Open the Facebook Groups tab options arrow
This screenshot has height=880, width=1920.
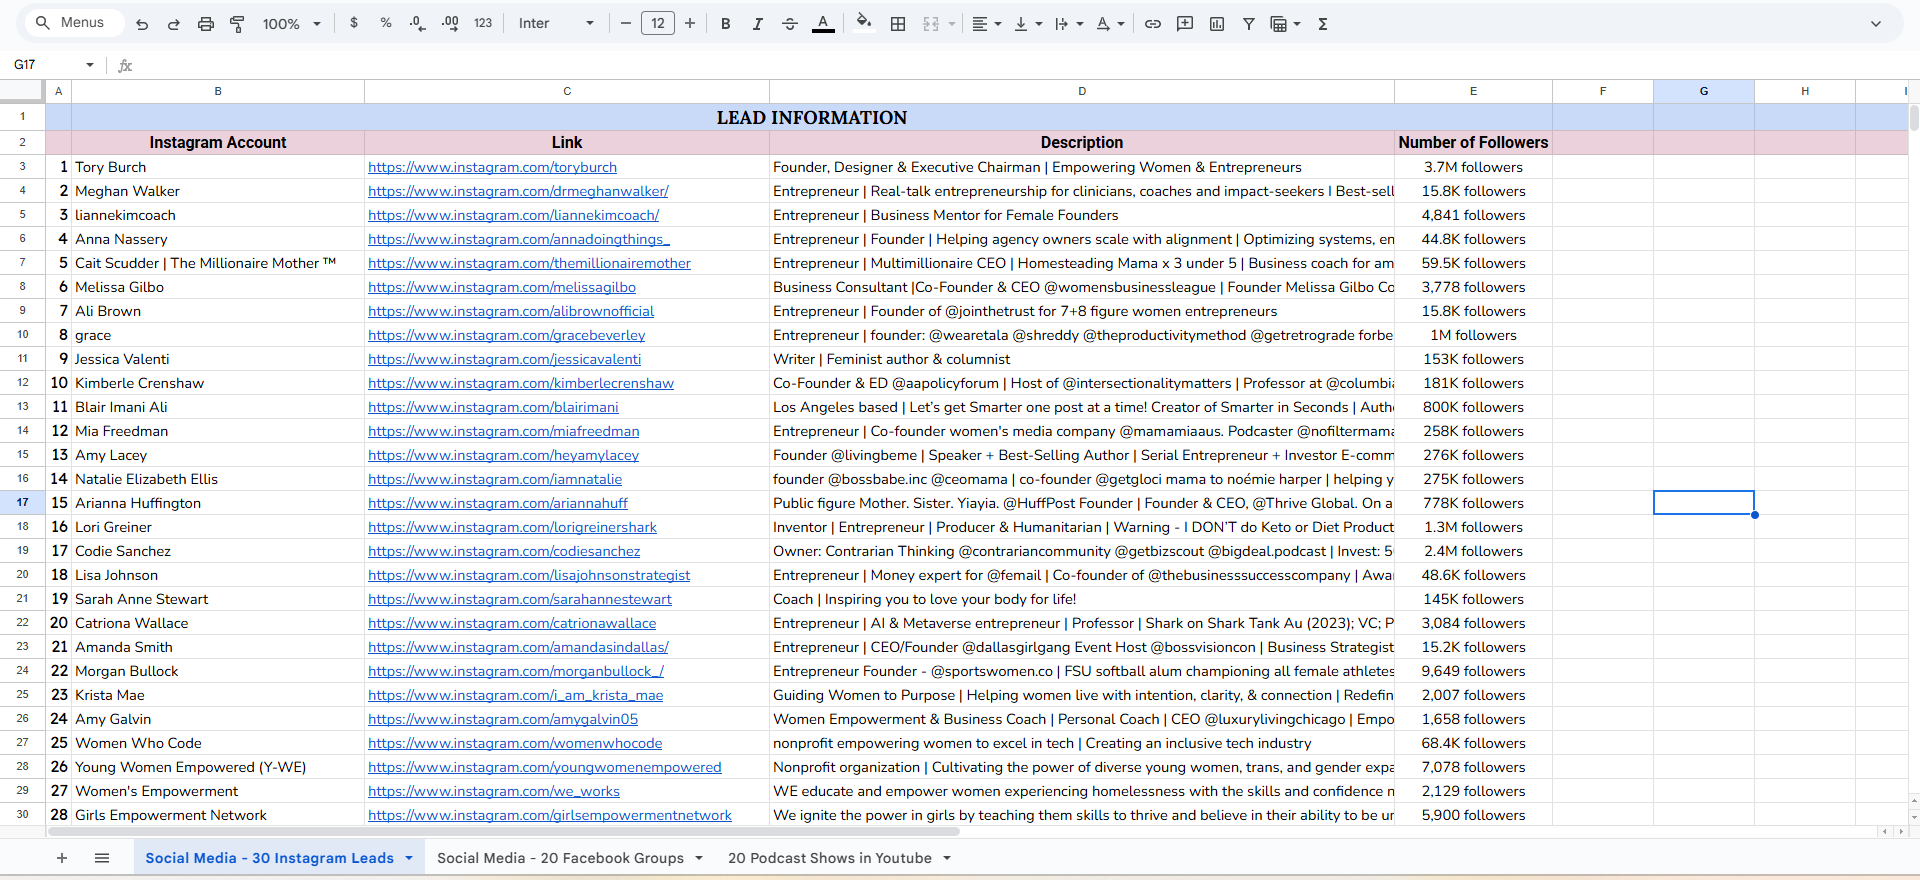(x=699, y=858)
